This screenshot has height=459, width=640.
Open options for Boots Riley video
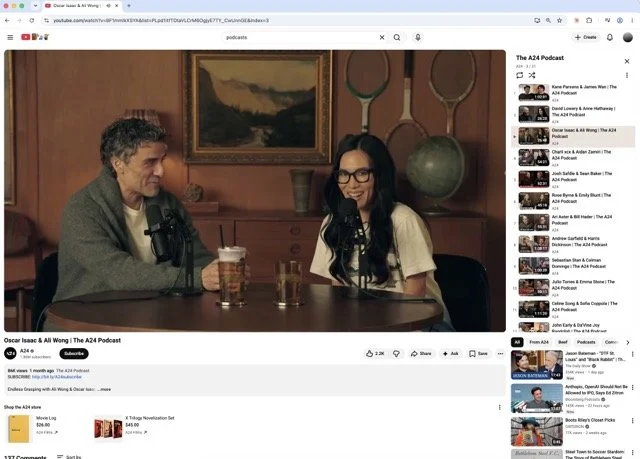(x=632, y=421)
